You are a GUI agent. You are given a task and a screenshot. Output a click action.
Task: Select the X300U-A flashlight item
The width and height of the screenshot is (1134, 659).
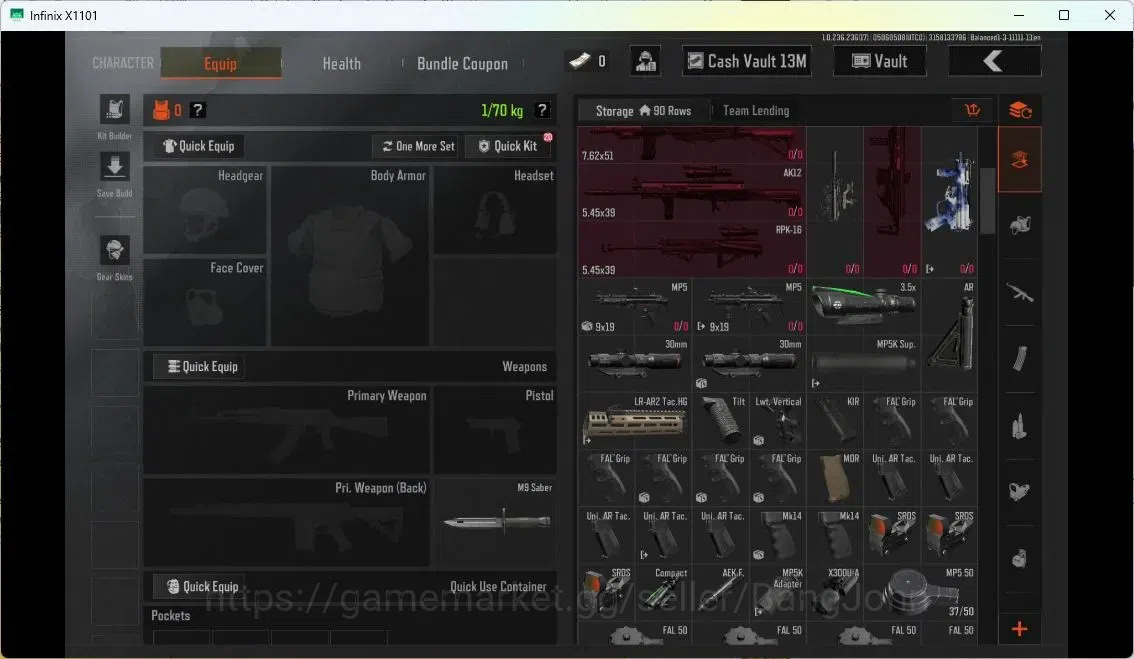coord(835,592)
